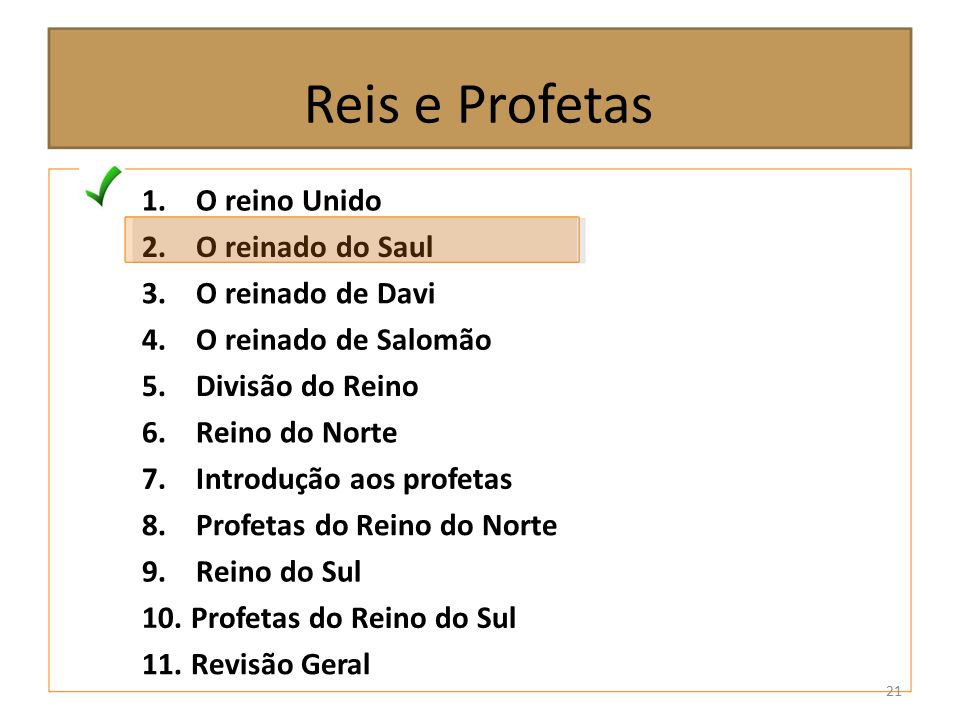The image size is (960, 720).
Task: Select the 'Reis e Profetas' title banner
Action: (479, 88)
